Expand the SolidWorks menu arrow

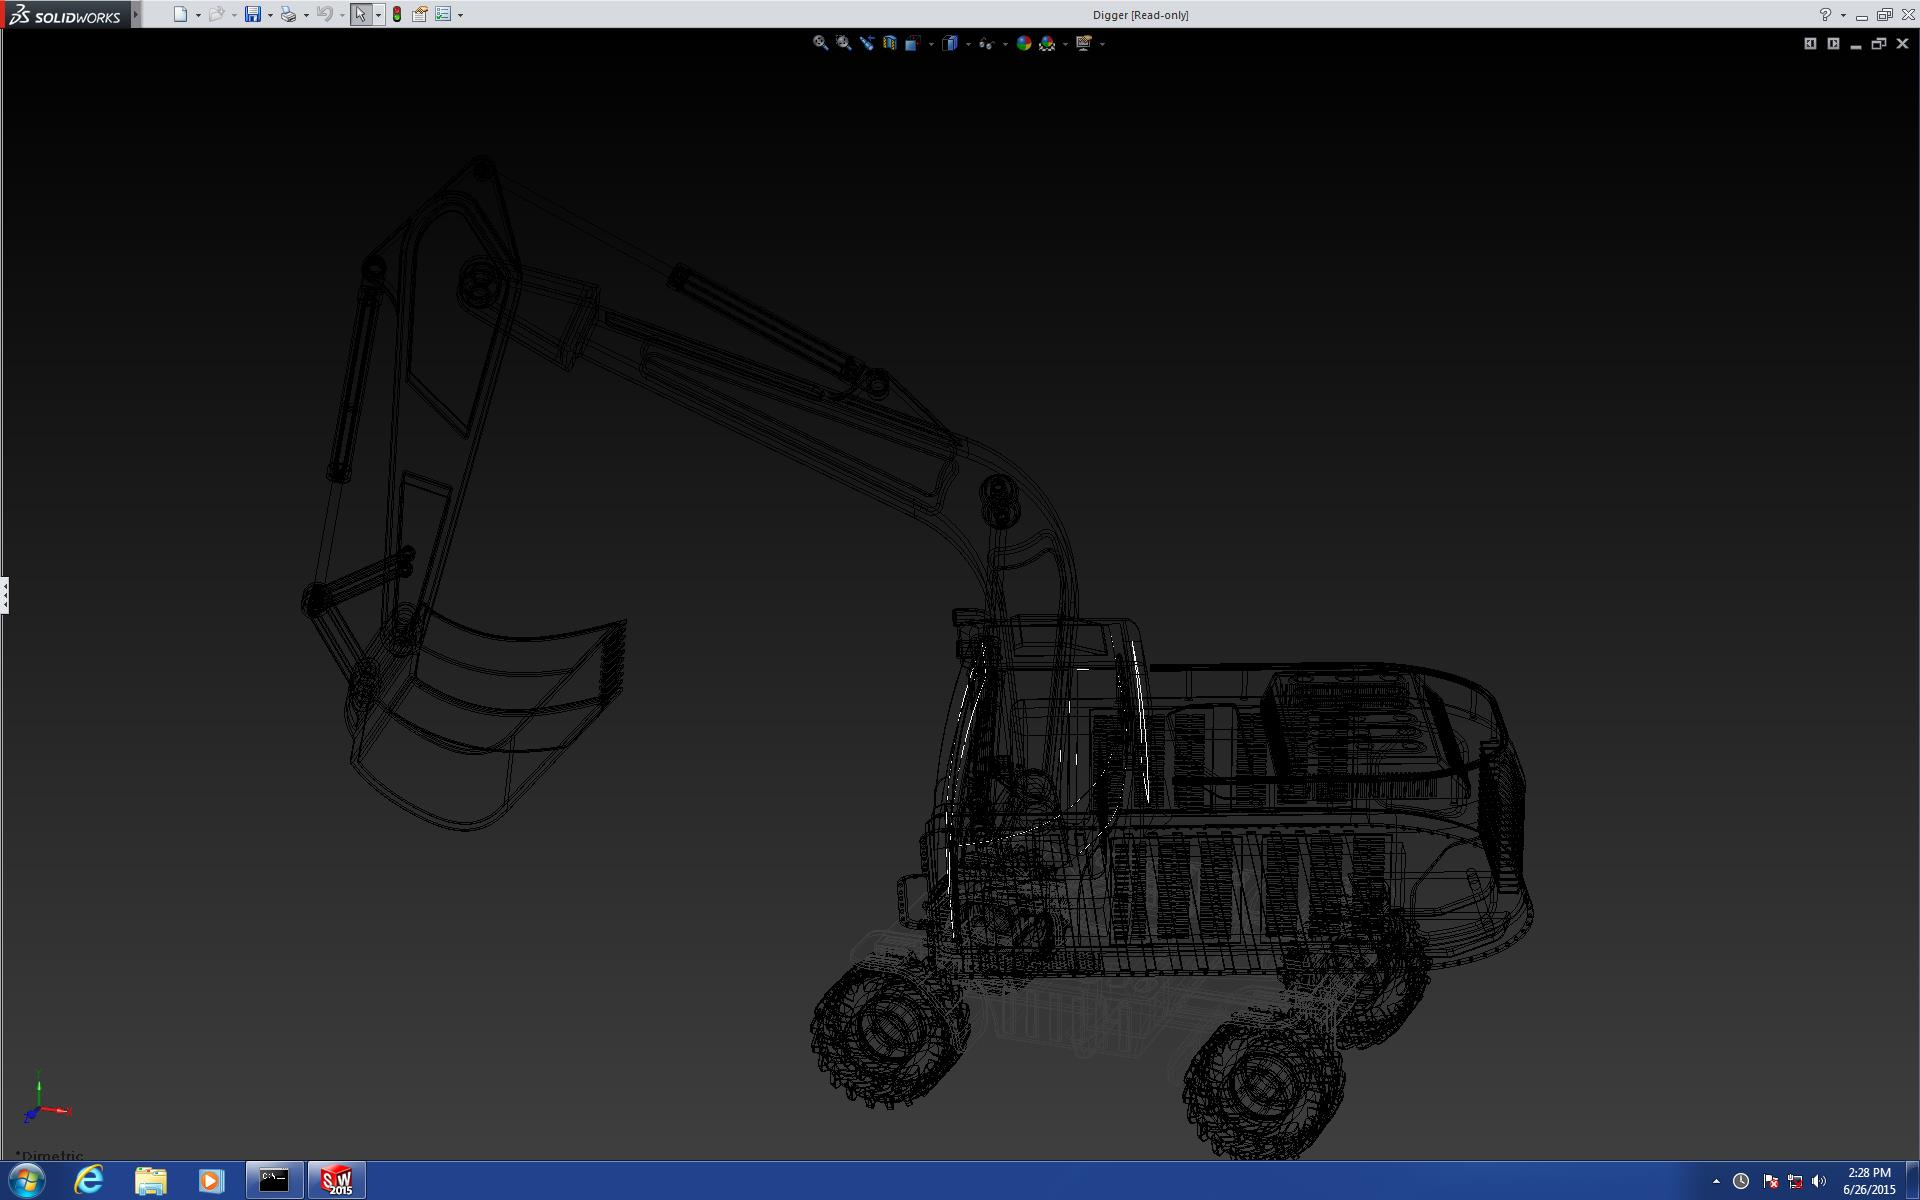click(136, 14)
